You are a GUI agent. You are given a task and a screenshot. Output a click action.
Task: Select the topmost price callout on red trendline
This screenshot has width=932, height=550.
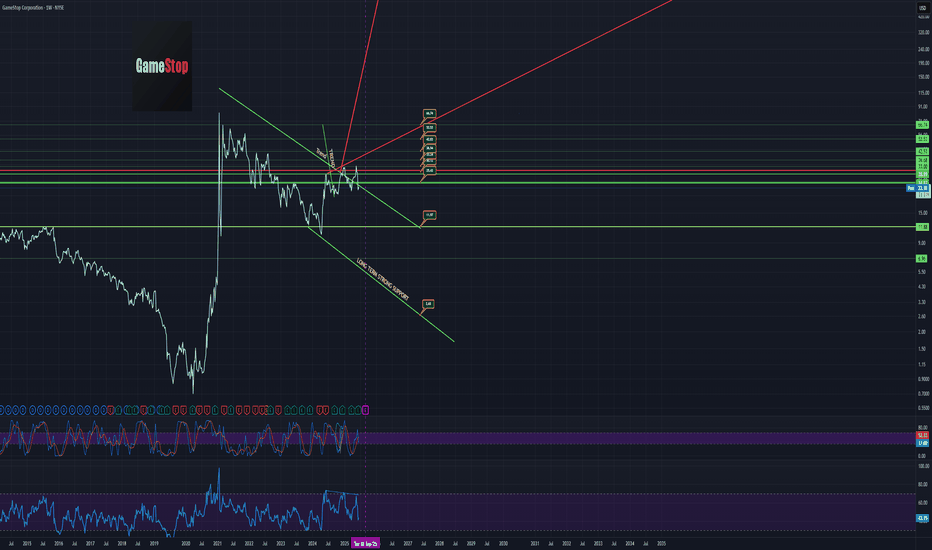(x=429, y=113)
